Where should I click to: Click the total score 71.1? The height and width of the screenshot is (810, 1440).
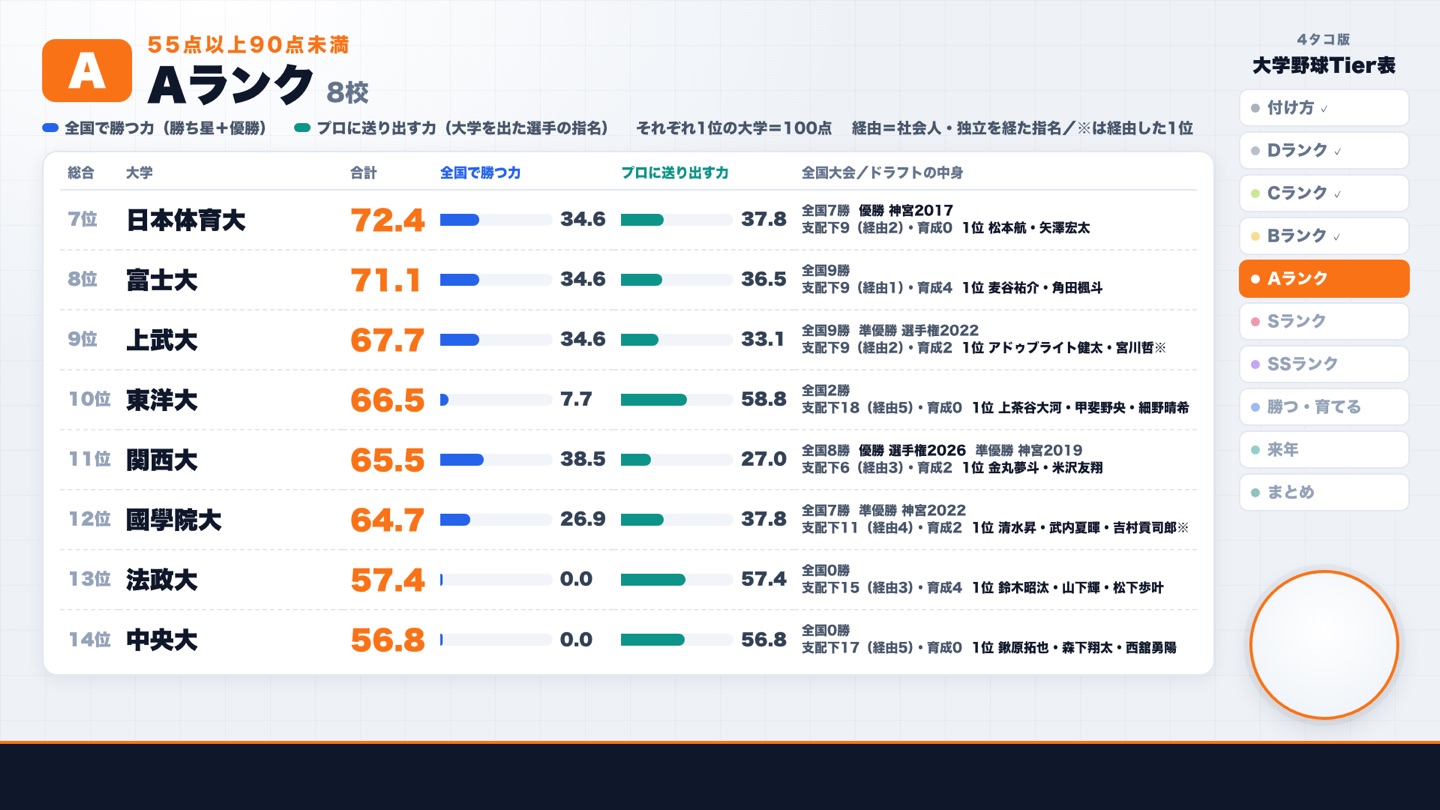[x=386, y=280]
